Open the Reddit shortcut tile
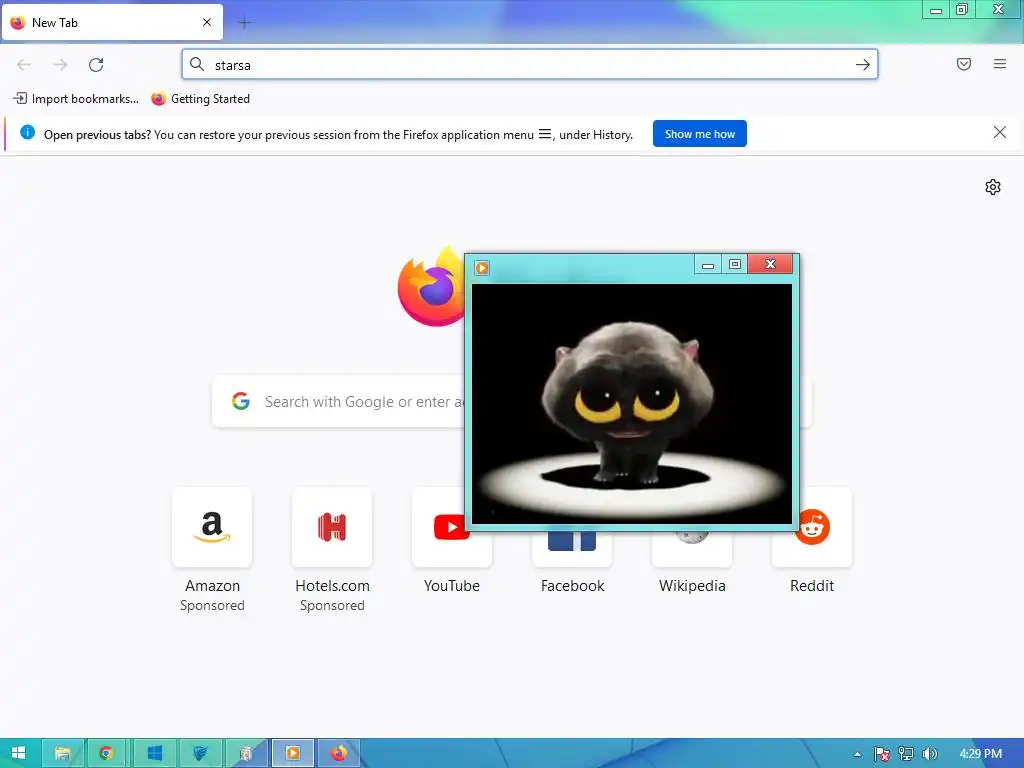 click(812, 527)
